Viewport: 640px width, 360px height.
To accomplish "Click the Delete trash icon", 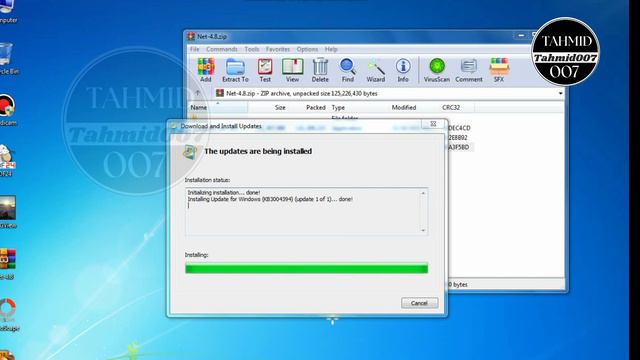I will (320, 70).
